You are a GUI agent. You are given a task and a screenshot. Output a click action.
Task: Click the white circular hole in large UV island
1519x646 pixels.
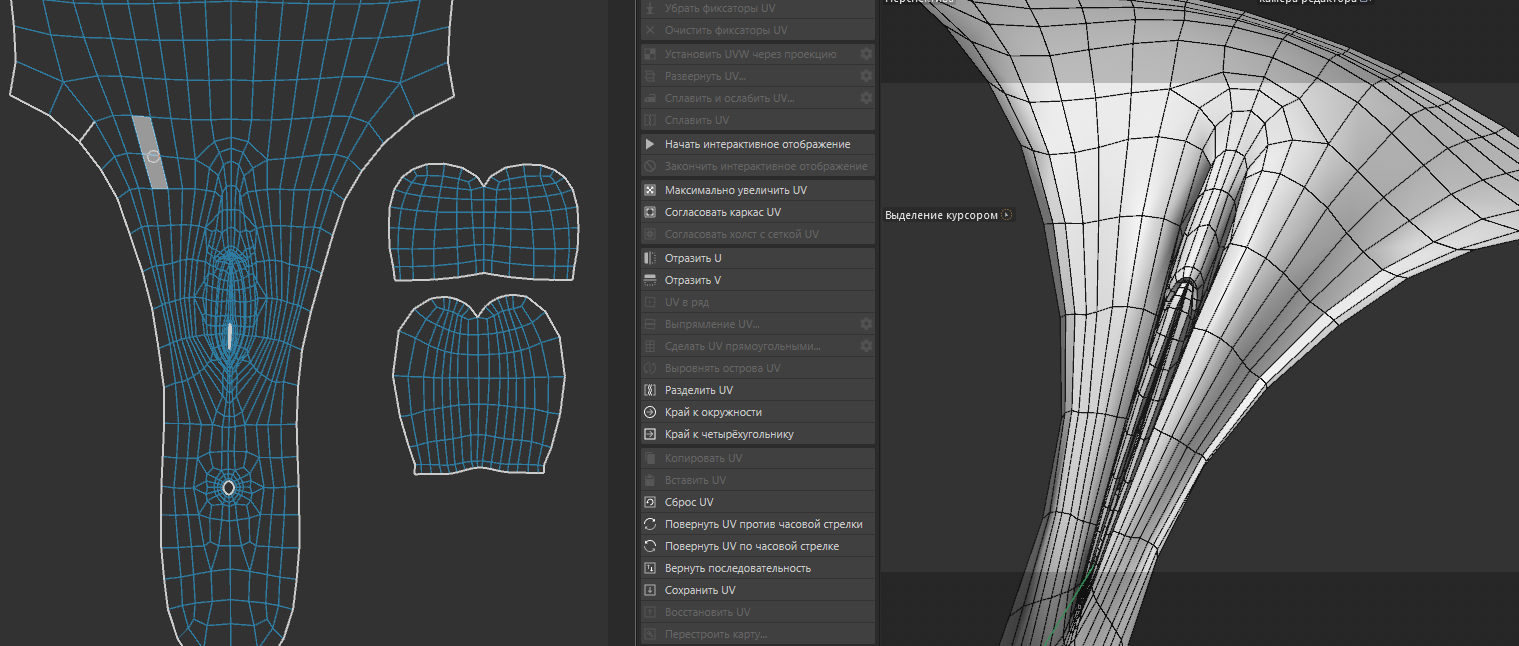[x=228, y=487]
